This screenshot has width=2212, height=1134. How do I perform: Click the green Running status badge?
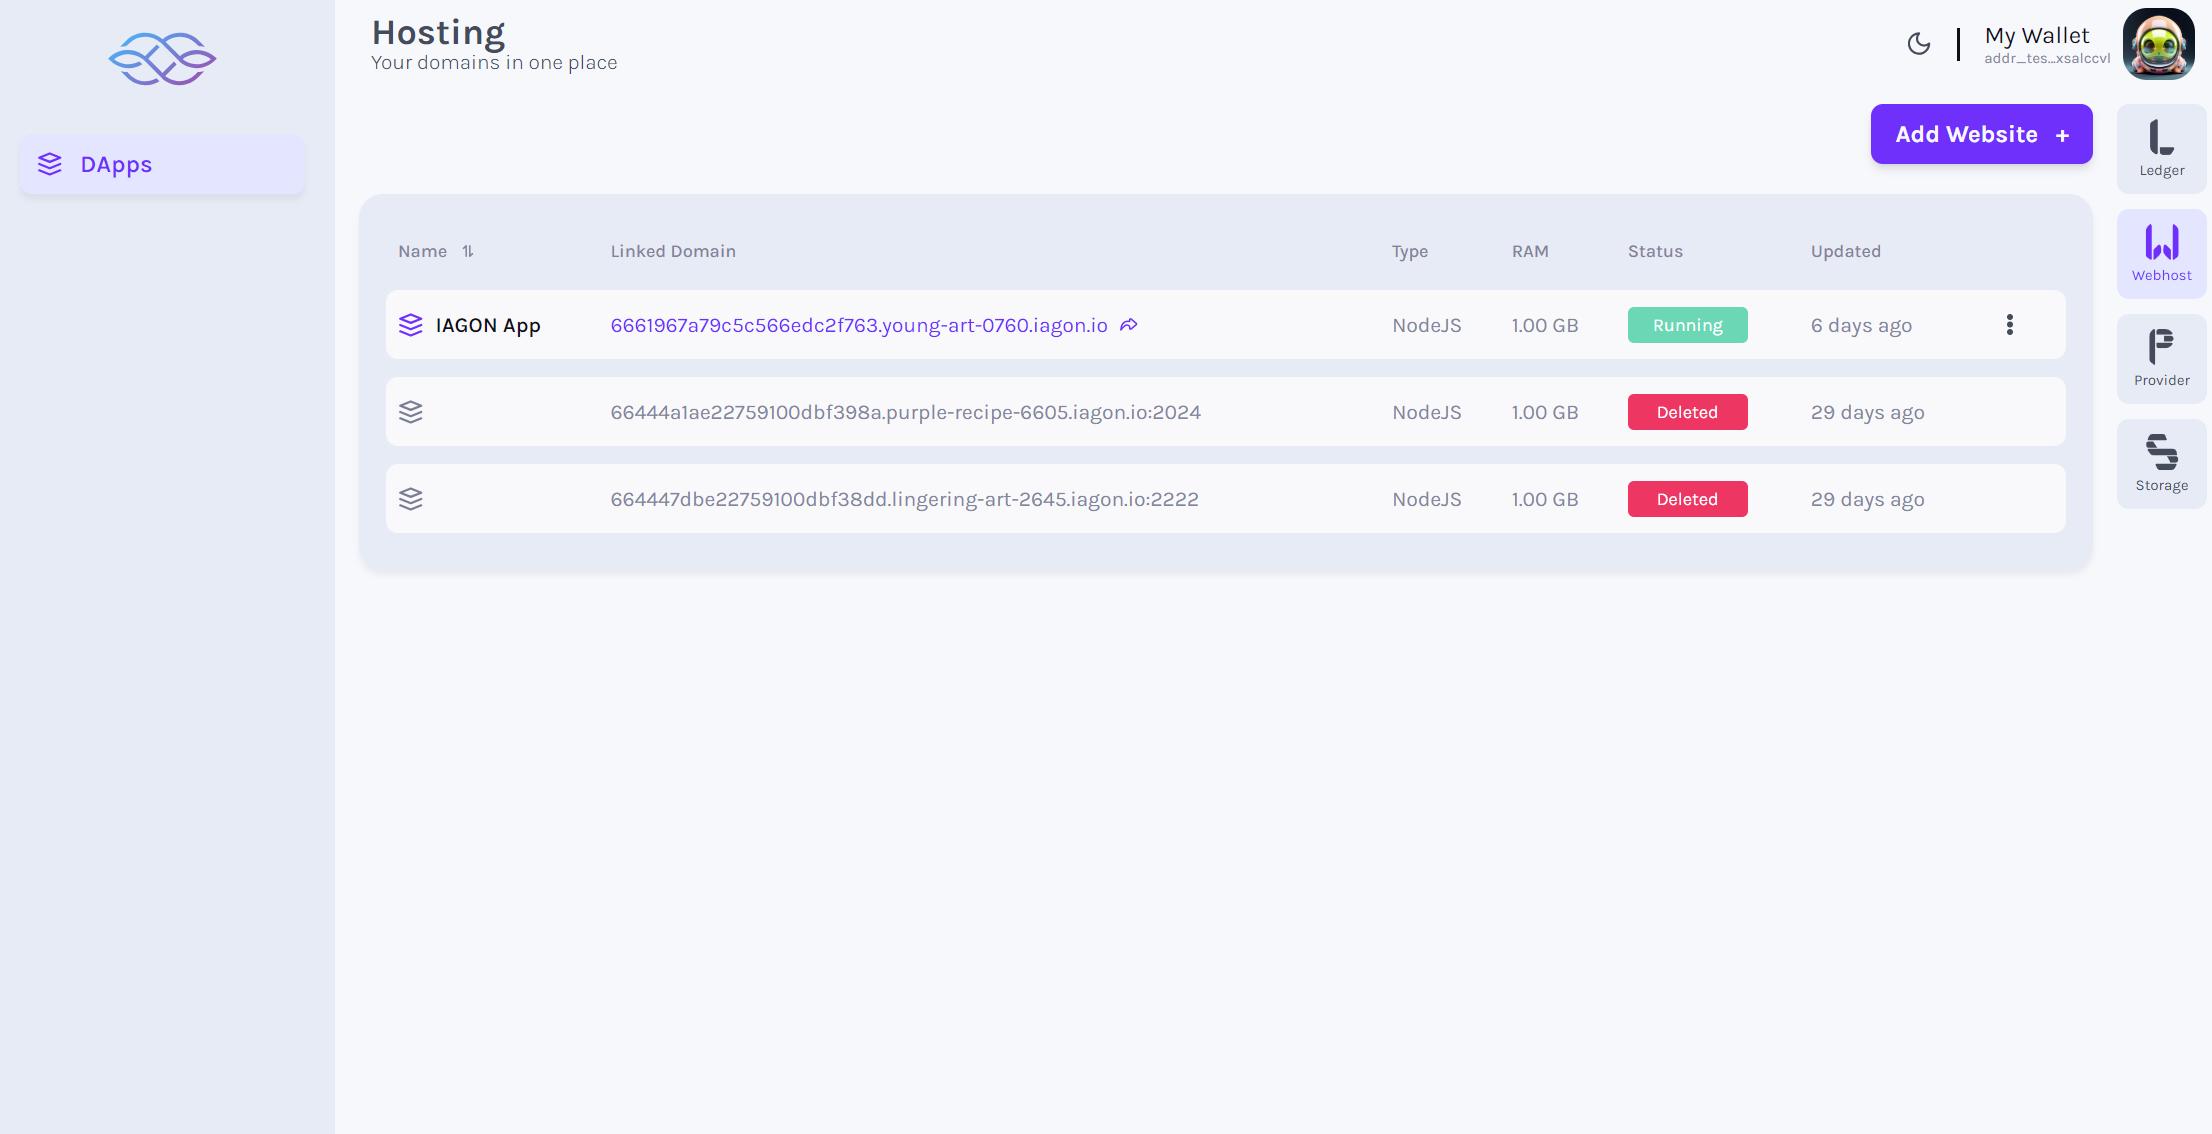coord(1687,325)
